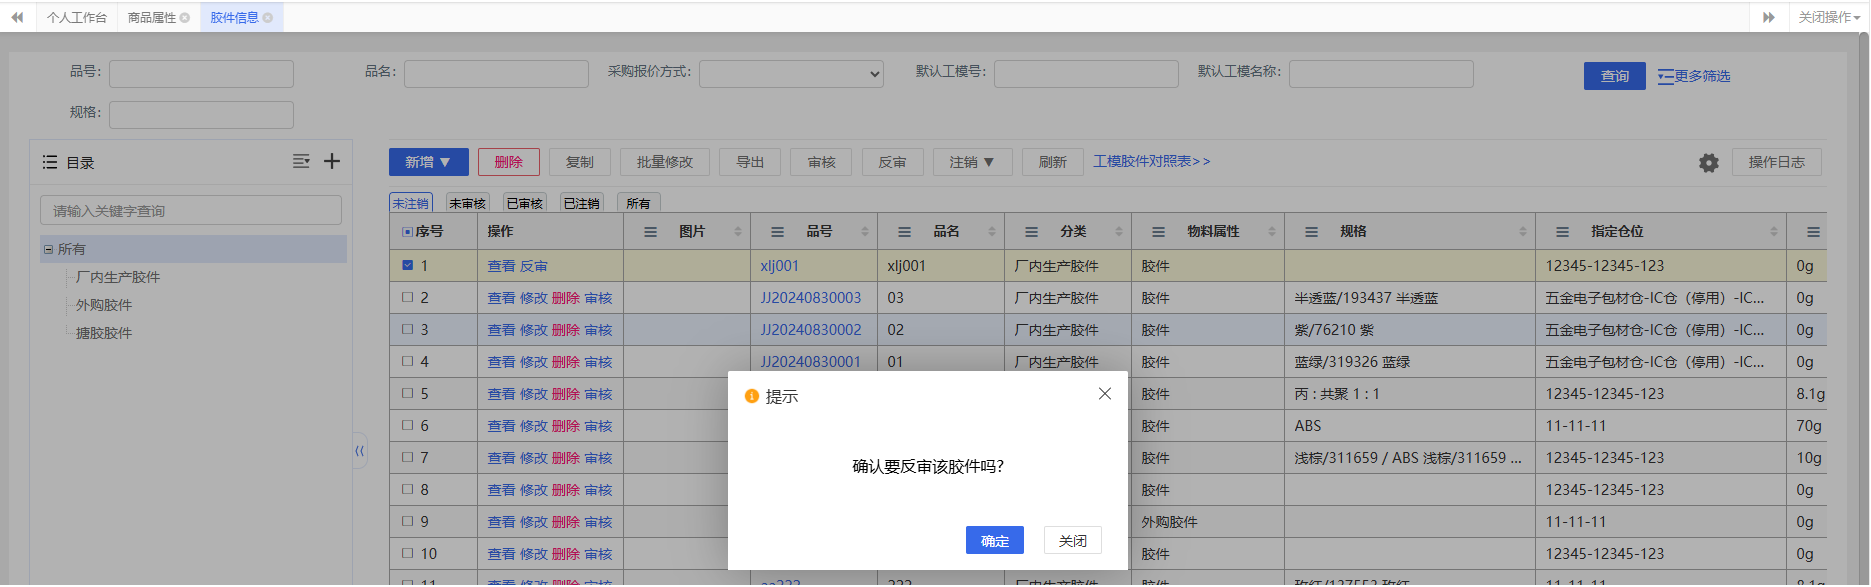Close the 提示 dialog with its X

click(x=1105, y=394)
